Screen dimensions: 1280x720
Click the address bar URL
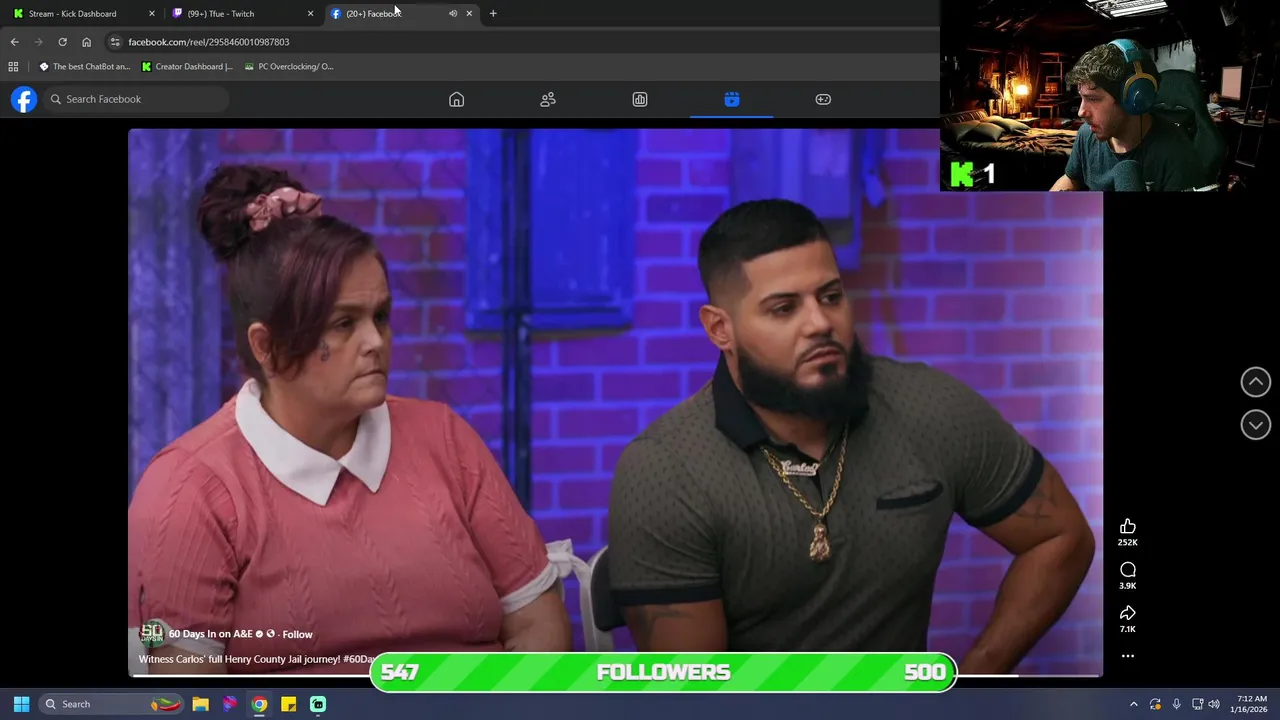coord(209,42)
